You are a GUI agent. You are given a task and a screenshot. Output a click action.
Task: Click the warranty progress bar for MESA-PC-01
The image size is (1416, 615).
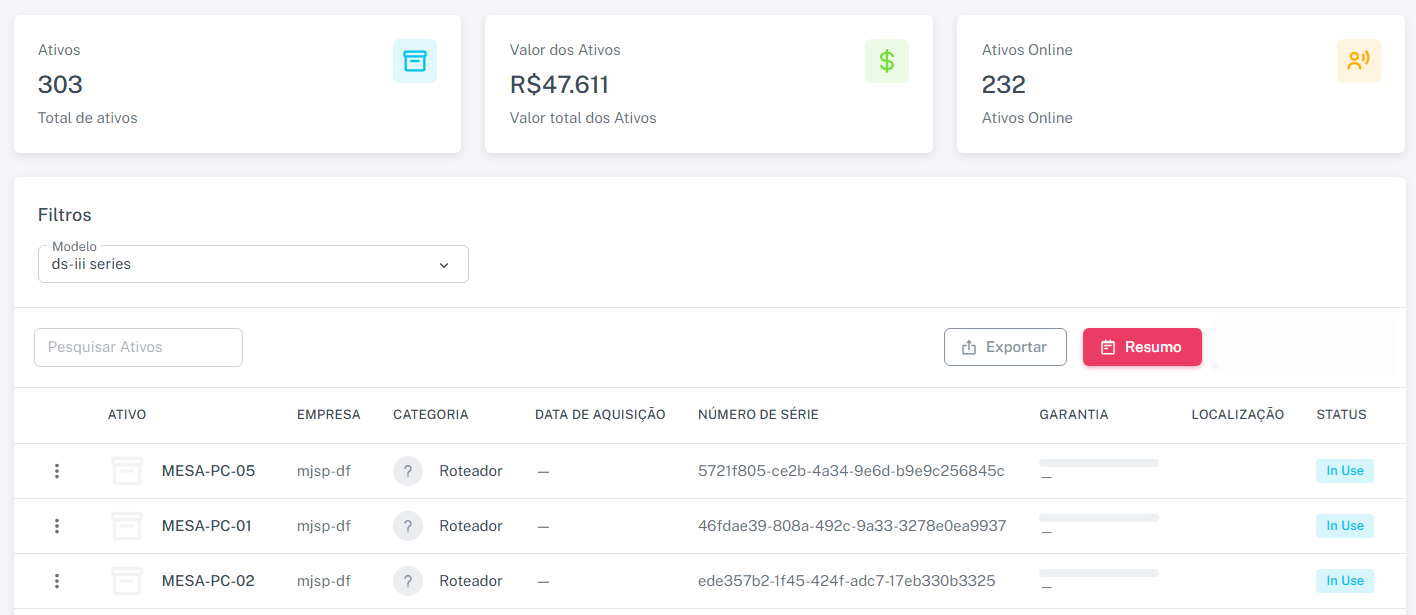point(1099,518)
